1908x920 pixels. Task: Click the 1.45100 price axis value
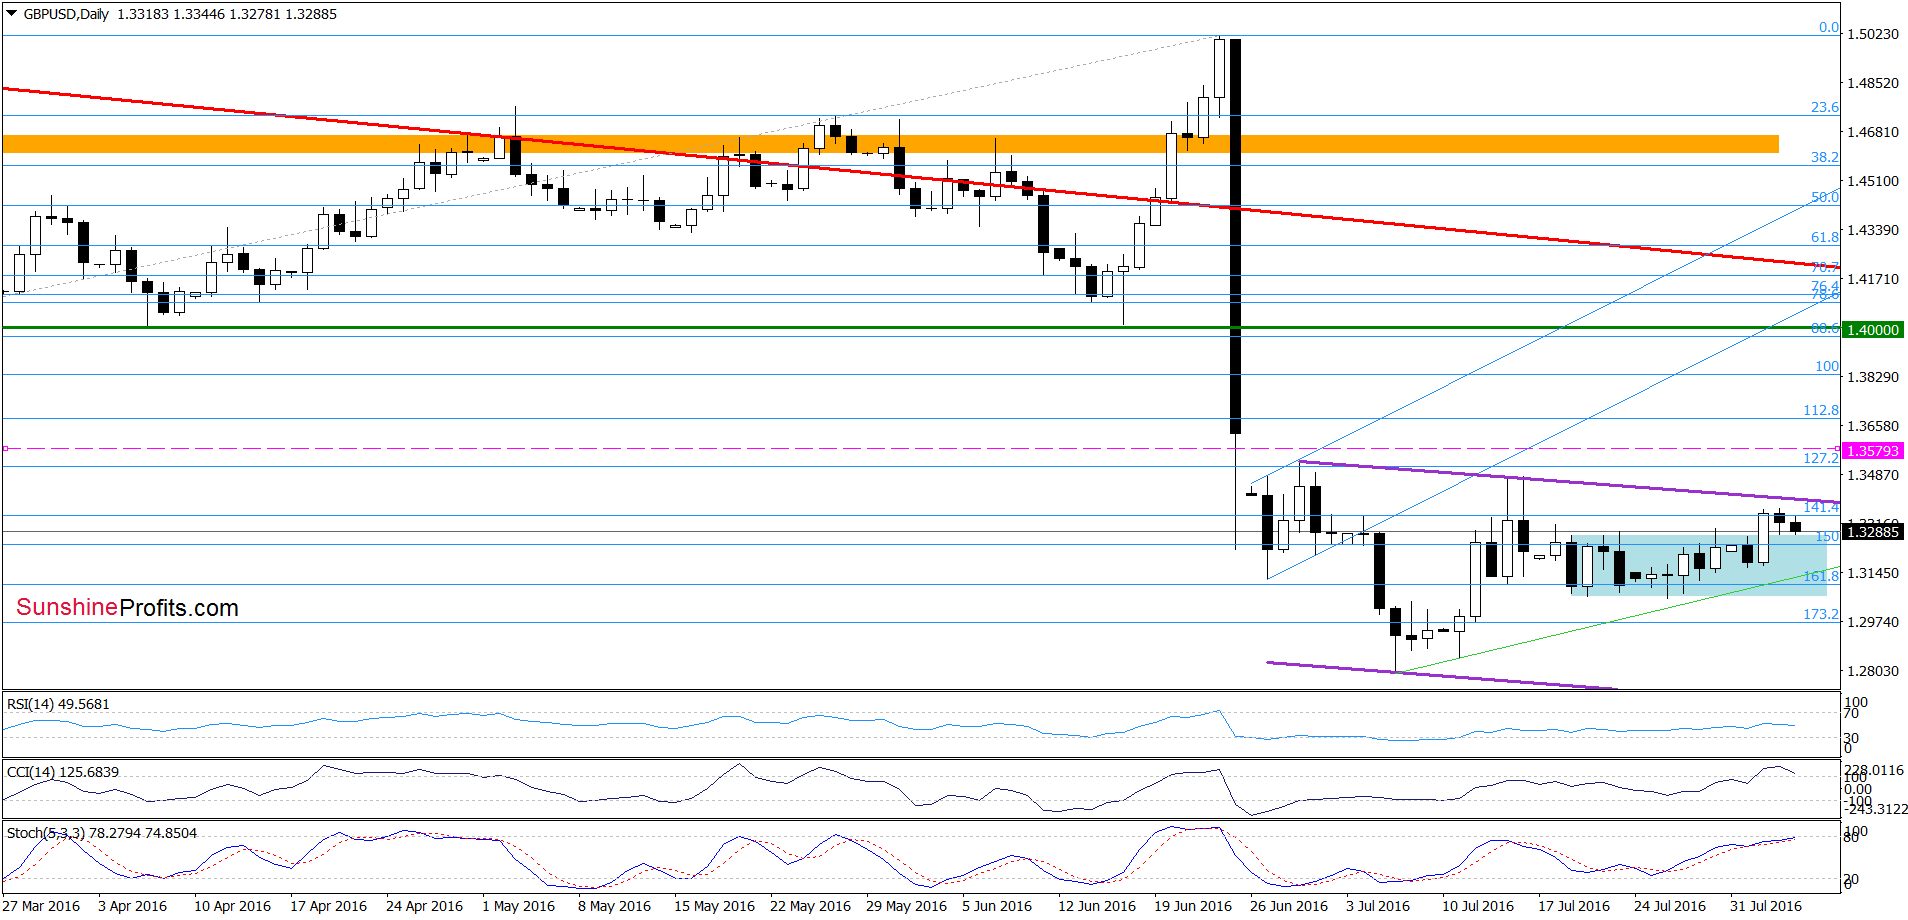[x=1872, y=181]
